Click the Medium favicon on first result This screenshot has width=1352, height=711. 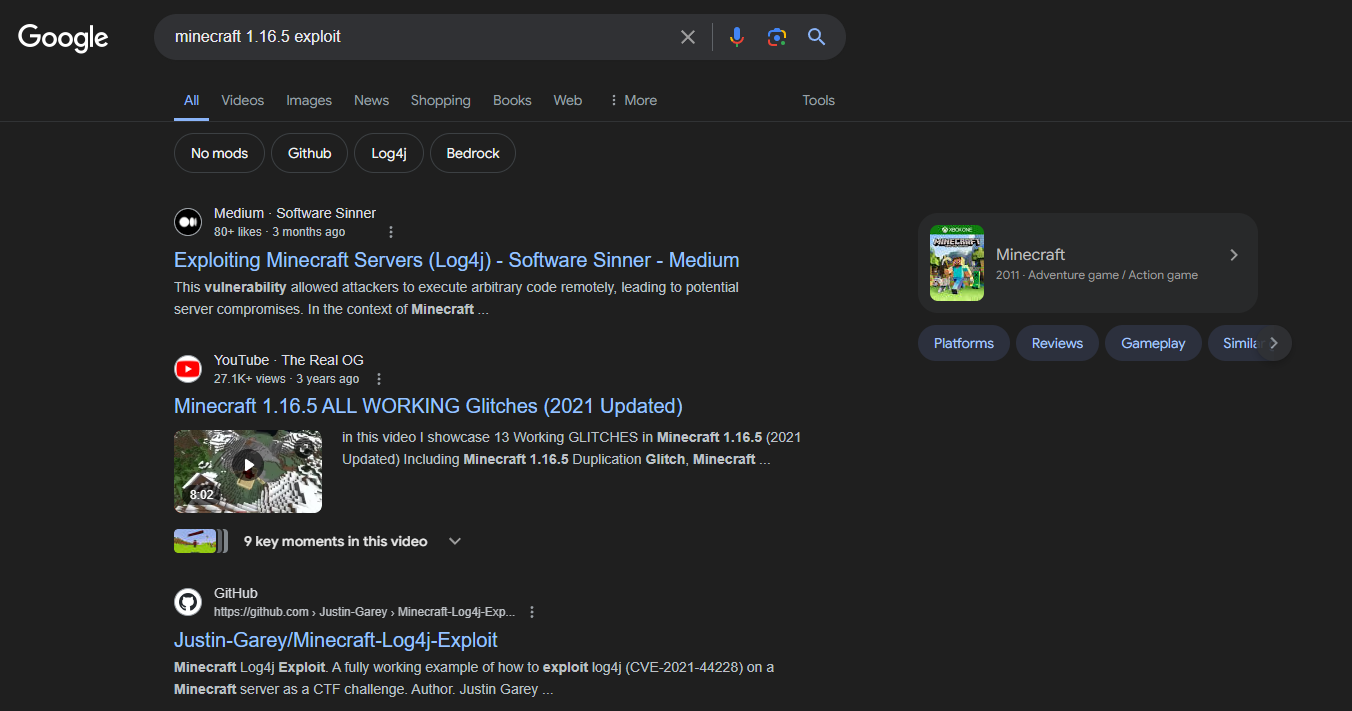(x=188, y=222)
